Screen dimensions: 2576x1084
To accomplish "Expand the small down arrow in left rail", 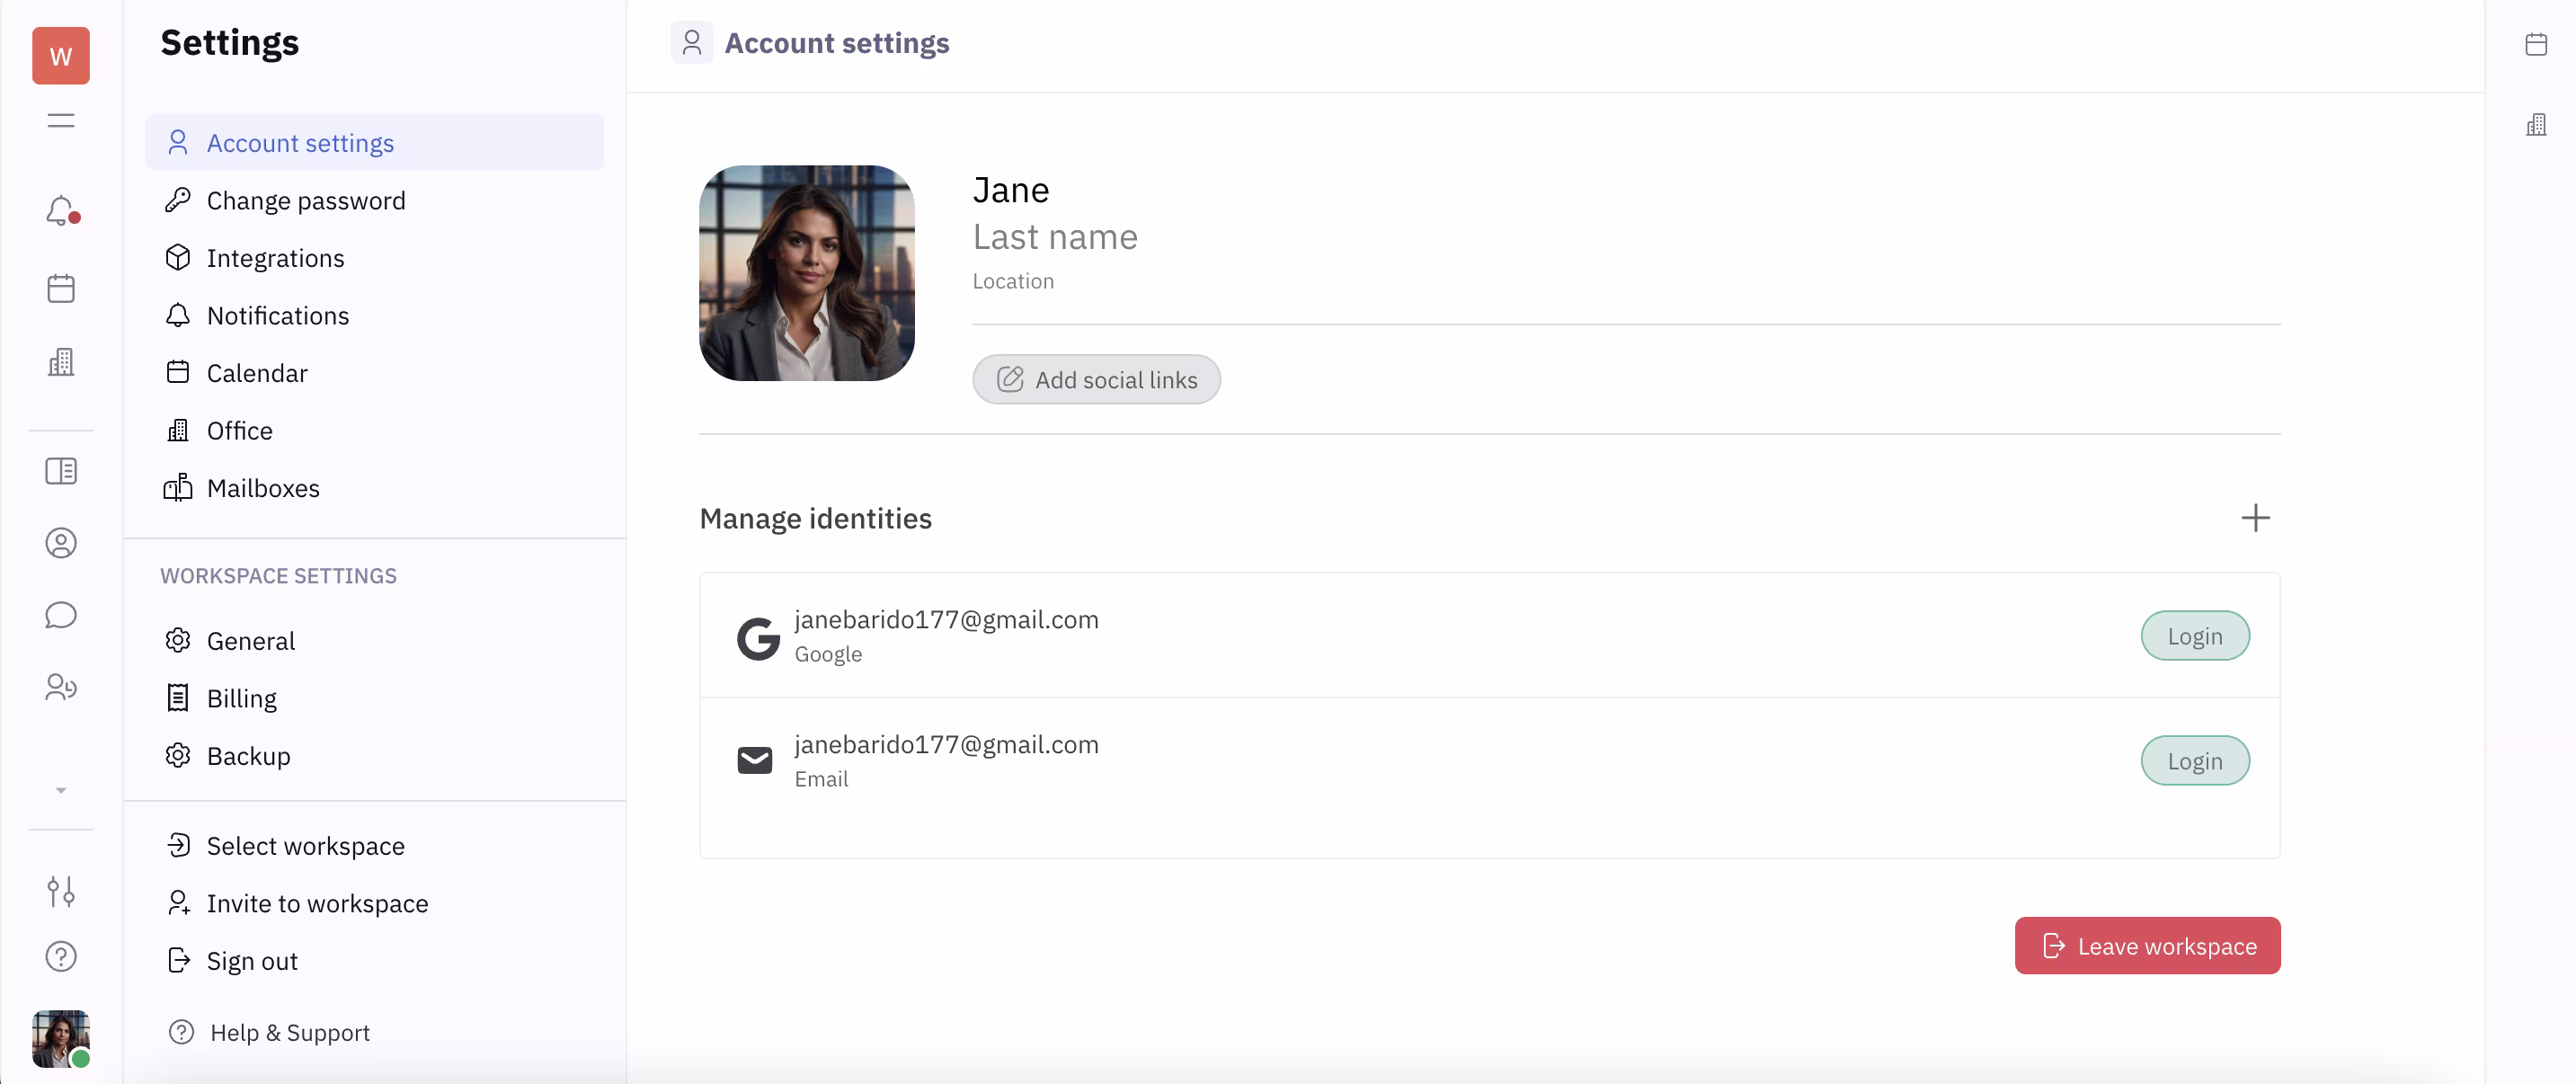I will pos(61,790).
